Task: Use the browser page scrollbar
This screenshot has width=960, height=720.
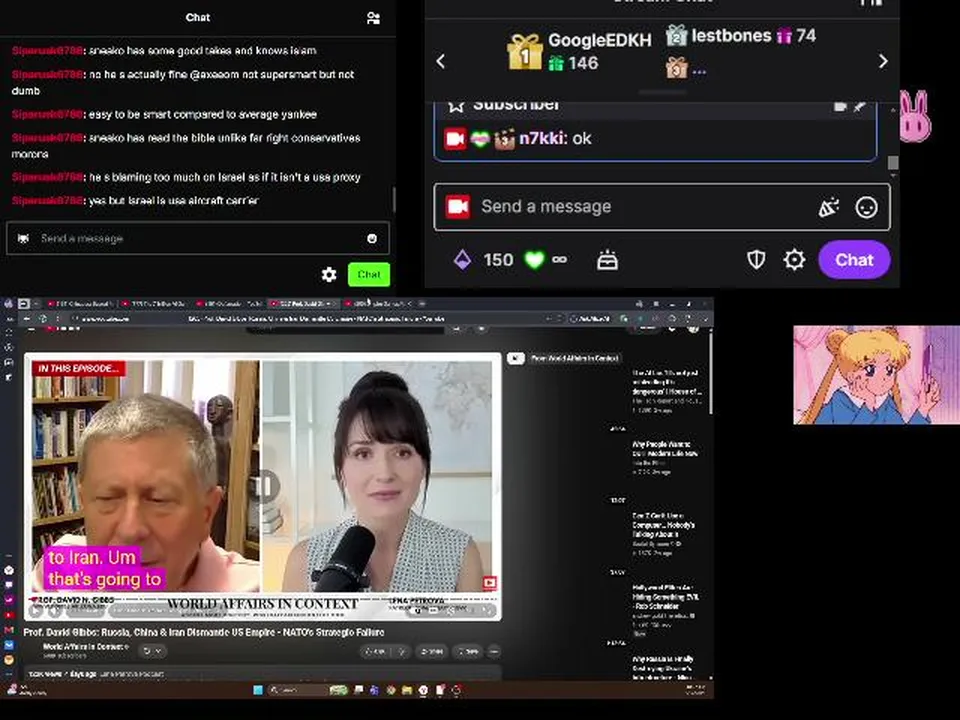Action: pos(711,373)
